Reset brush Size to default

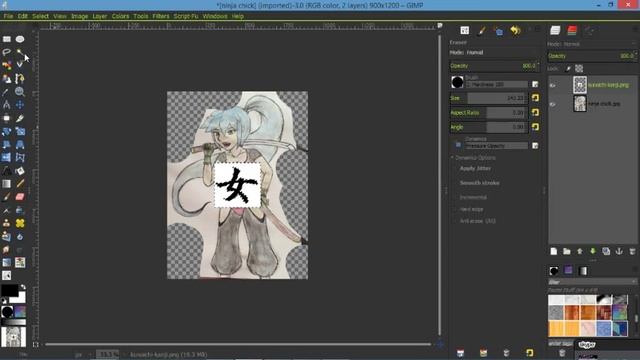(535, 98)
